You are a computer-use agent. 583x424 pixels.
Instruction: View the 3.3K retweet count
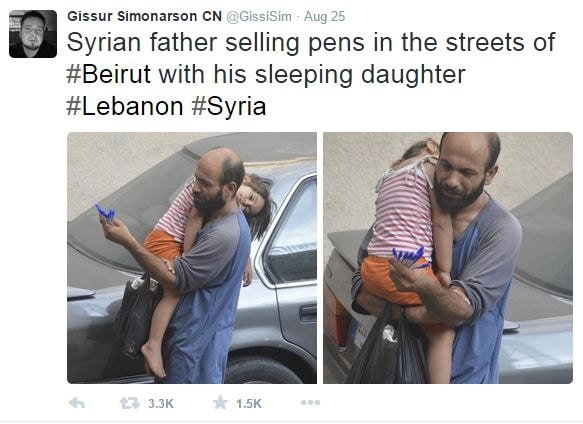[161, 404]
